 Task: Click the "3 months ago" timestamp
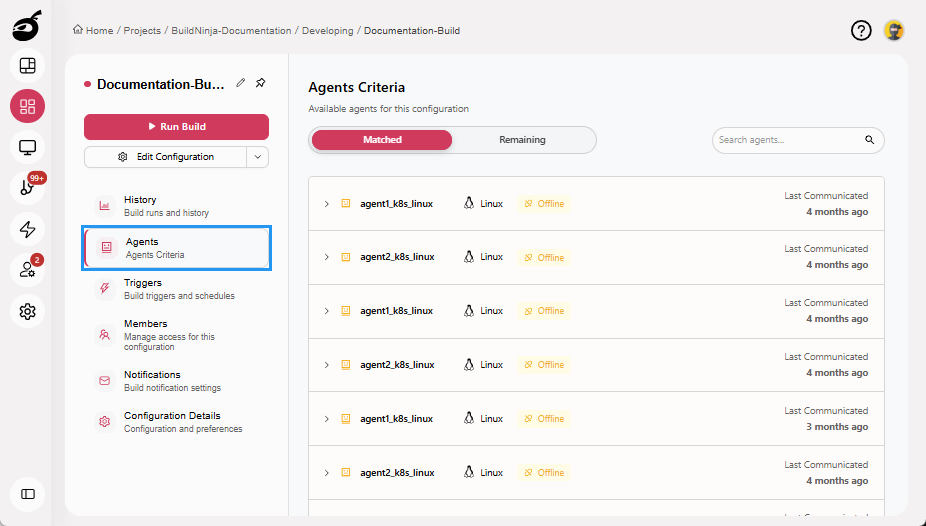(837, 427)
